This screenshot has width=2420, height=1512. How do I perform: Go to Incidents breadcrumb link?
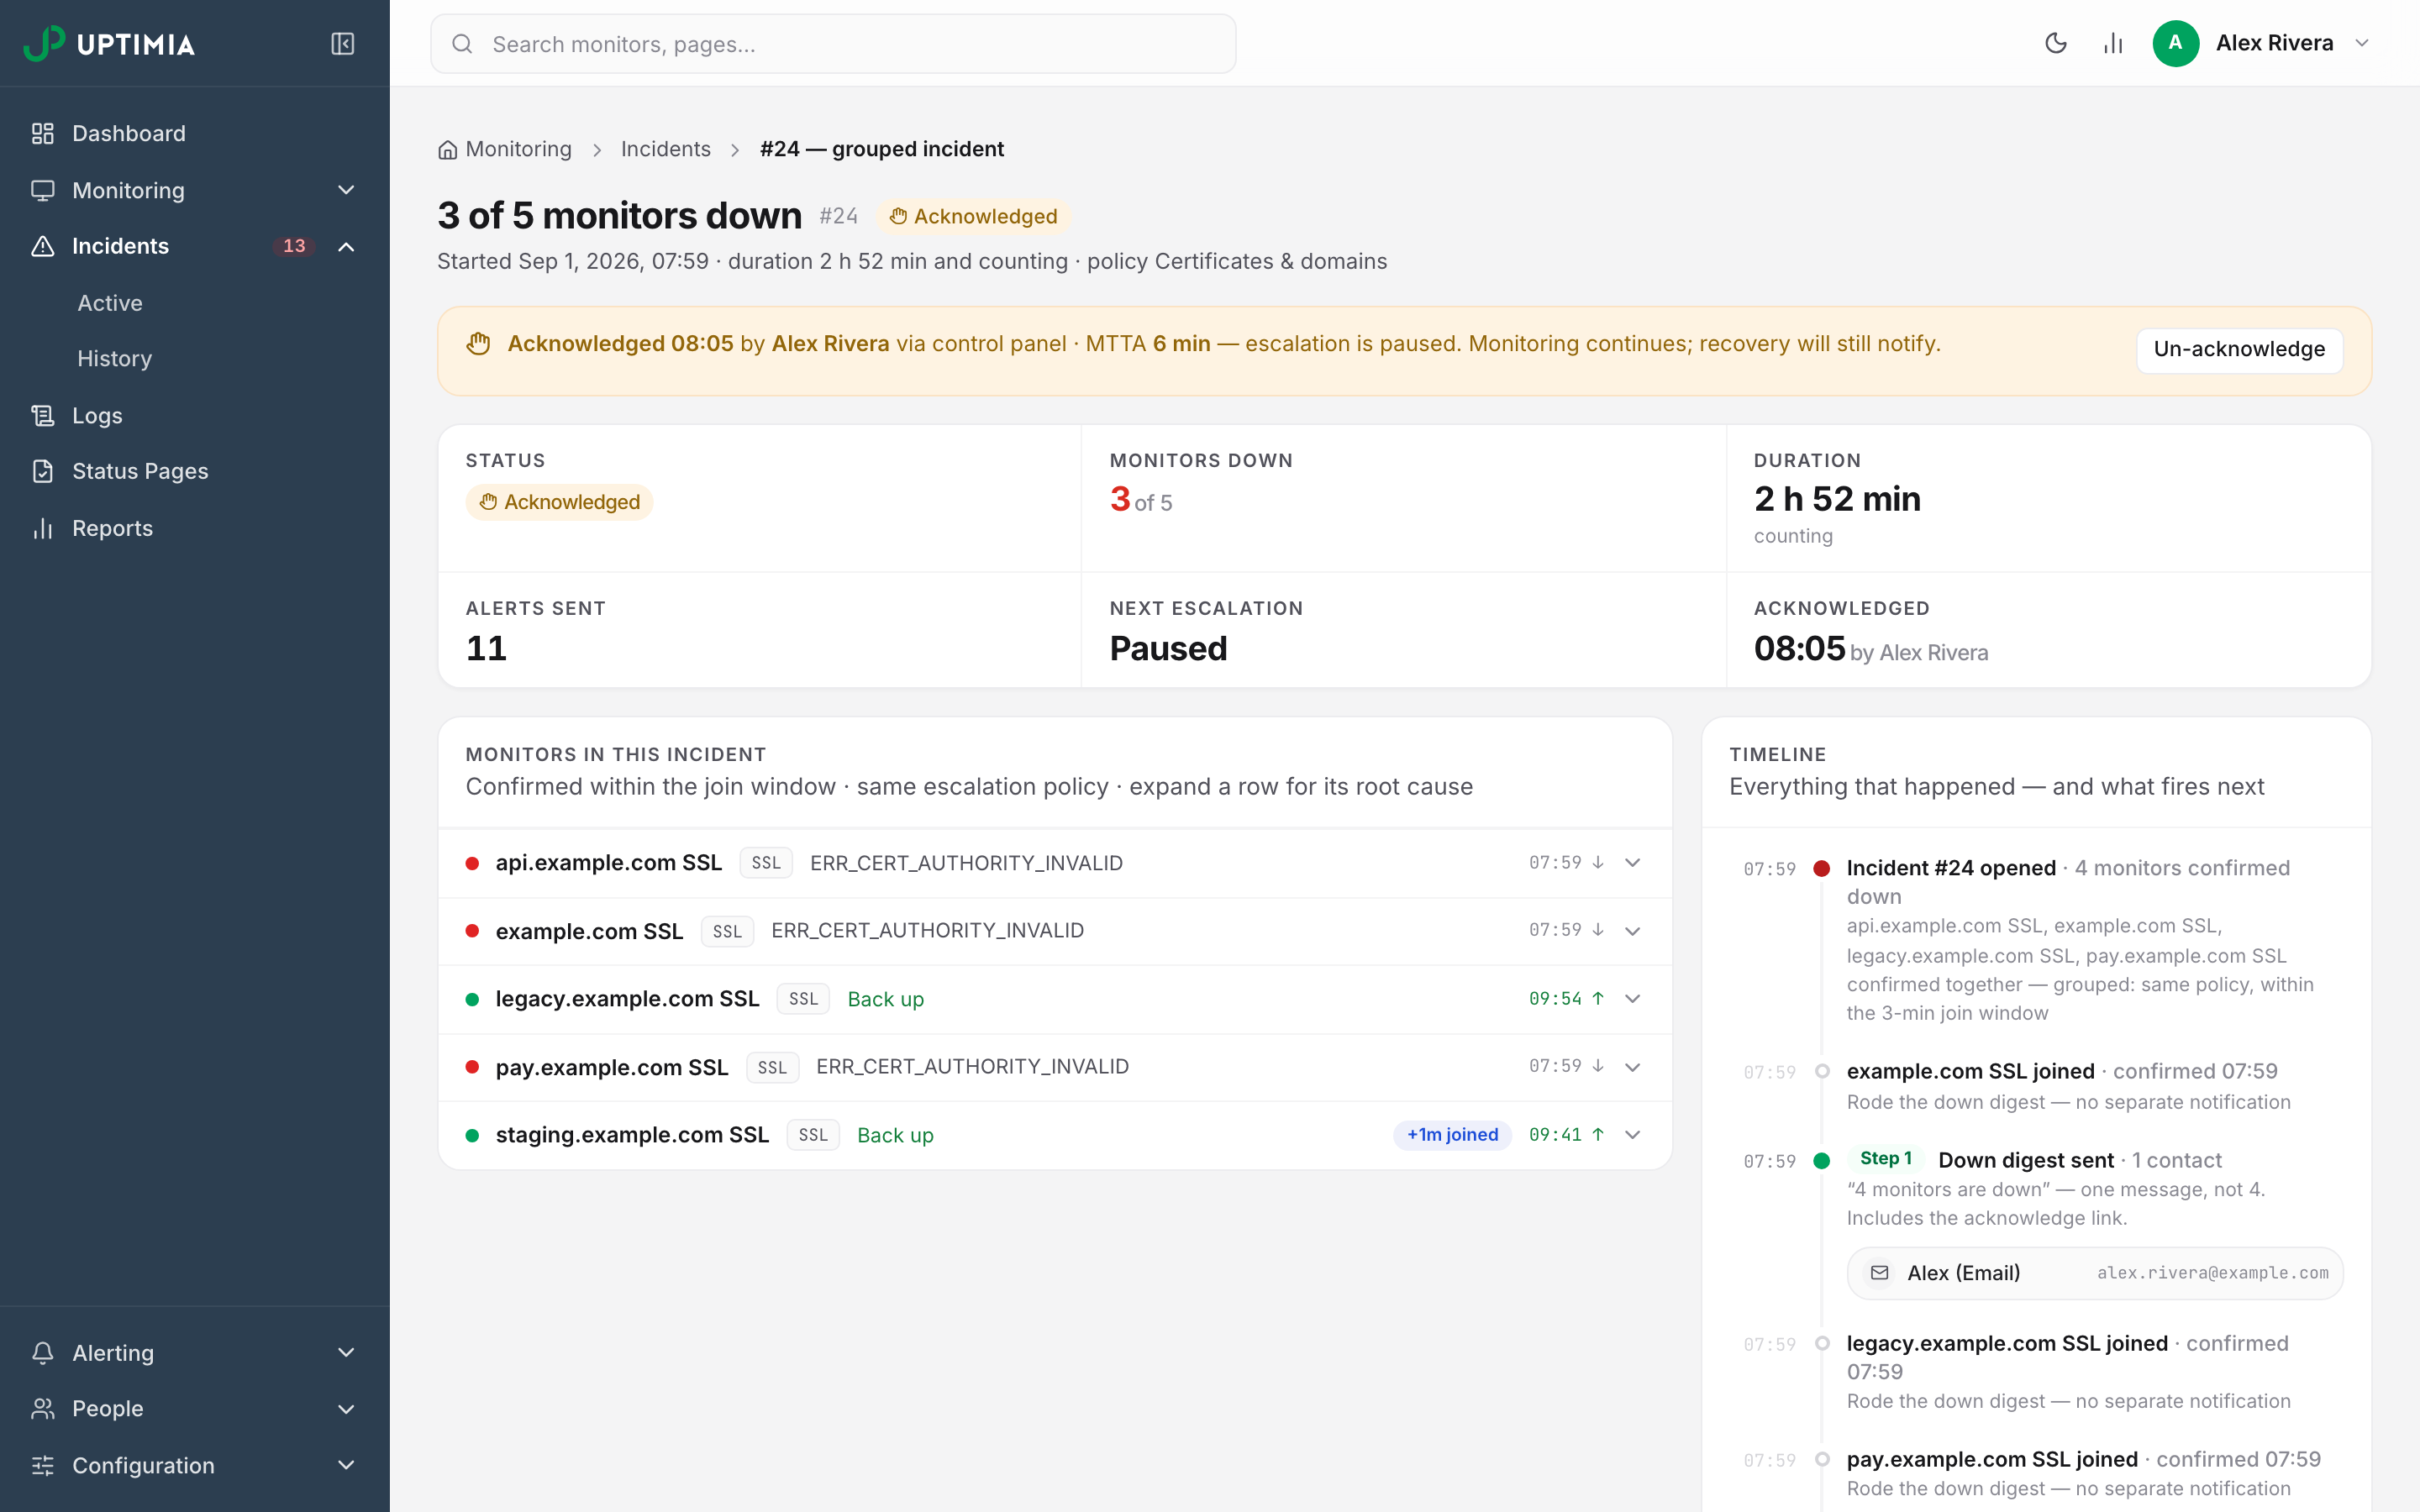pyautogui.click(x=665, y=149)
